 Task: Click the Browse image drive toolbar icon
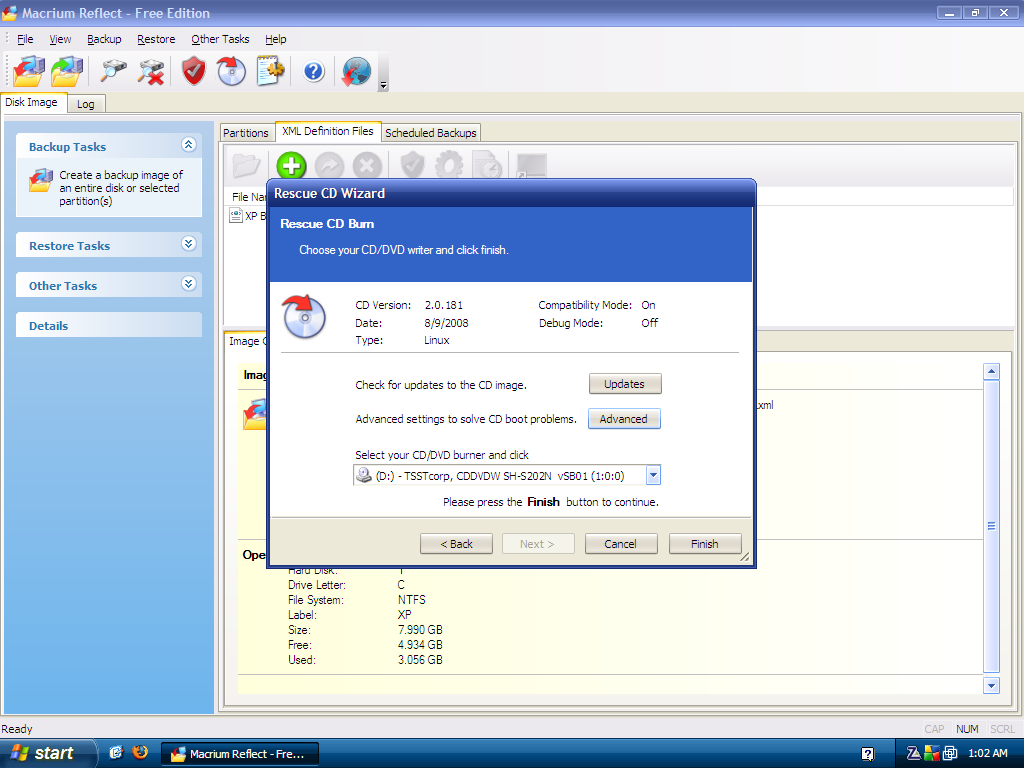[x=113, y=71]
